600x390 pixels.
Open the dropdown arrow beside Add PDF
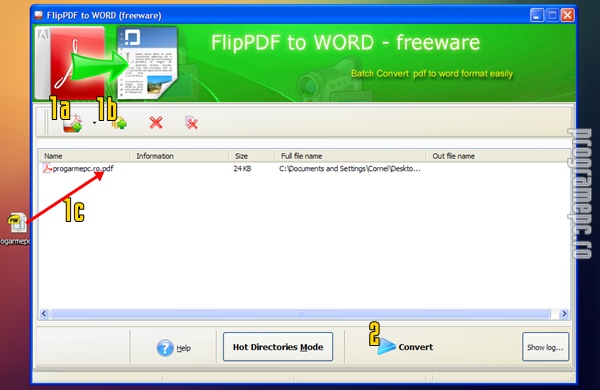coord(95,123)
